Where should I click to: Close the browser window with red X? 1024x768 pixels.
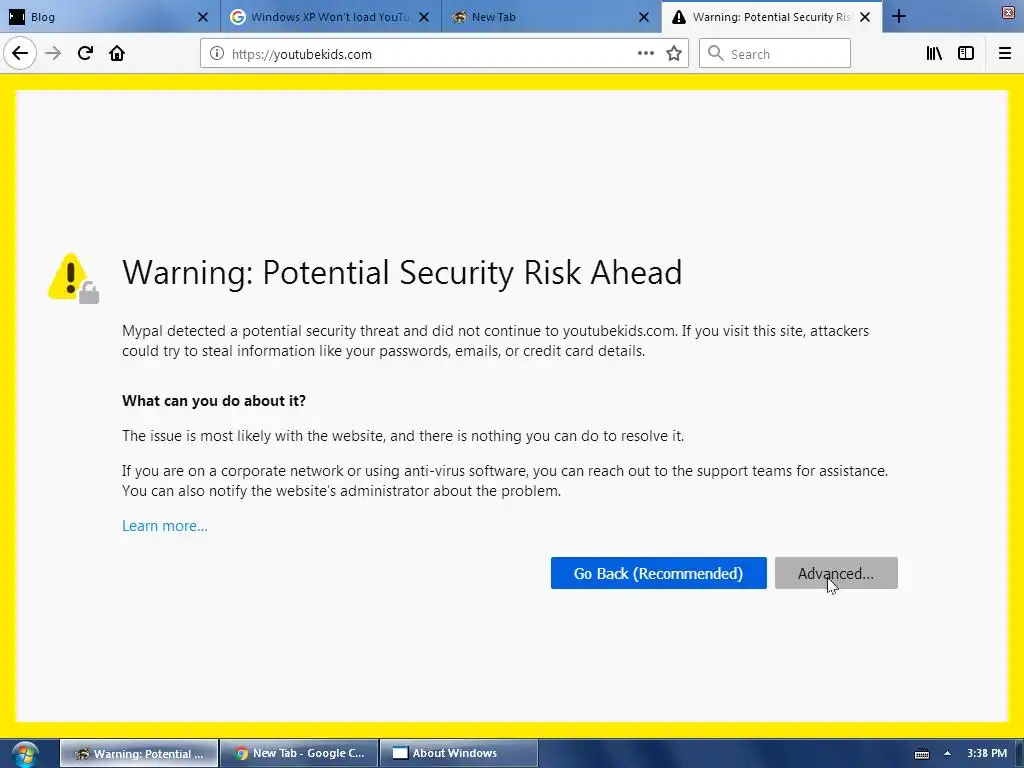(x=1009, y=13)
